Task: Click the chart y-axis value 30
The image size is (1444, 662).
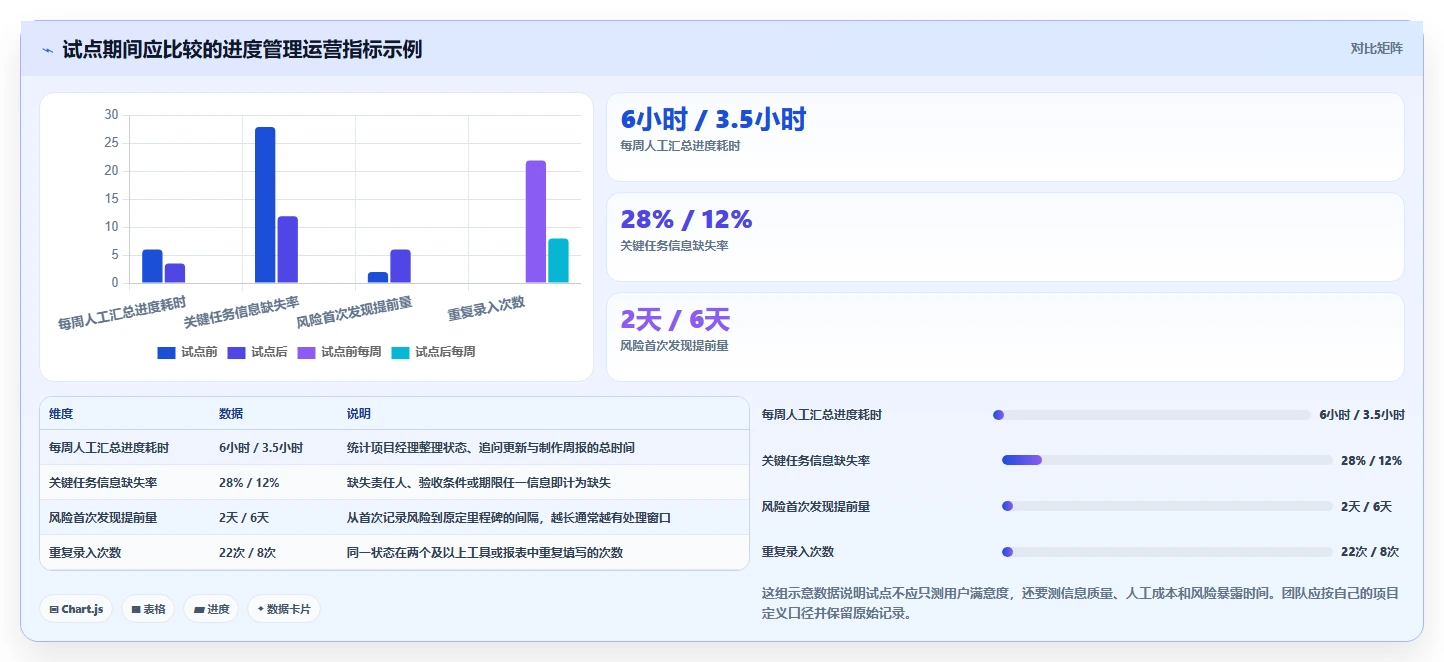Action: click(x=111, y=115)
